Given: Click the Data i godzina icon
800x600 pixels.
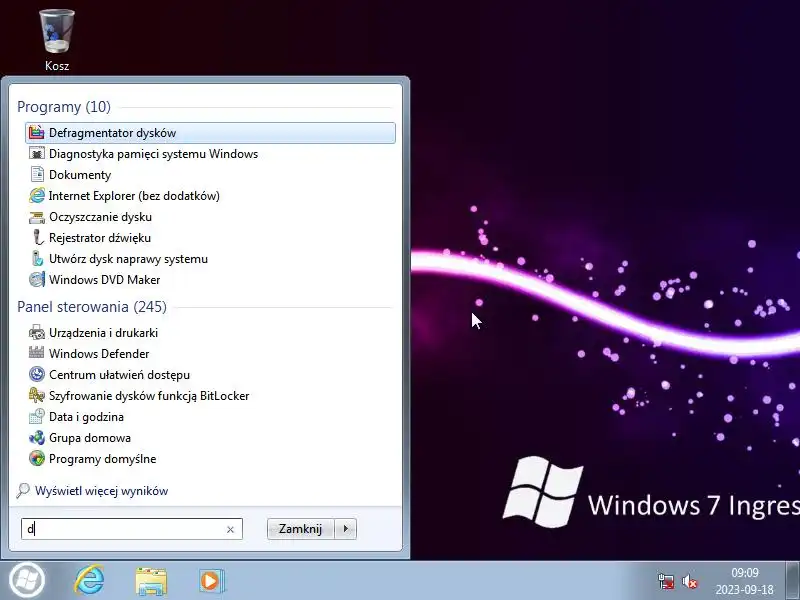Looking at the screenshot, I should click(37, 416).
